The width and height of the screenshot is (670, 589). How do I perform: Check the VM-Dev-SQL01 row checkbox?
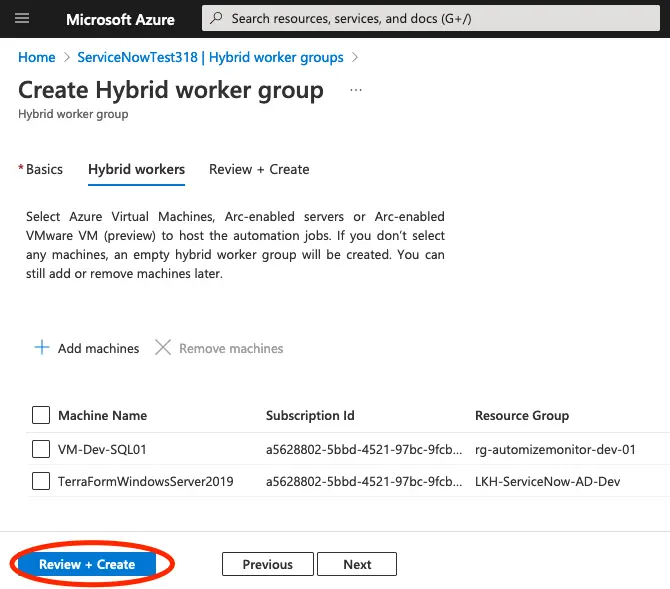(x=41, y=449)
